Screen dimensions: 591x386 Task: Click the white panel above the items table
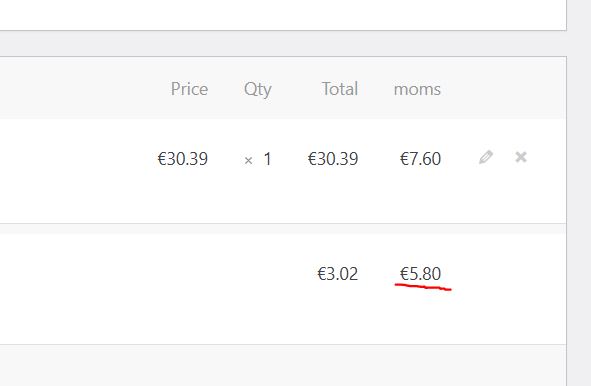pyautogui.click(x=283, y=14)
